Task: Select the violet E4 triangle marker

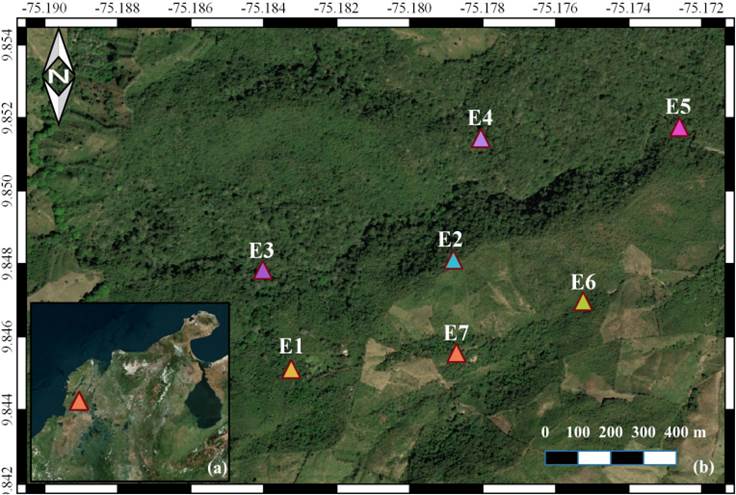Action: [481, 141]
